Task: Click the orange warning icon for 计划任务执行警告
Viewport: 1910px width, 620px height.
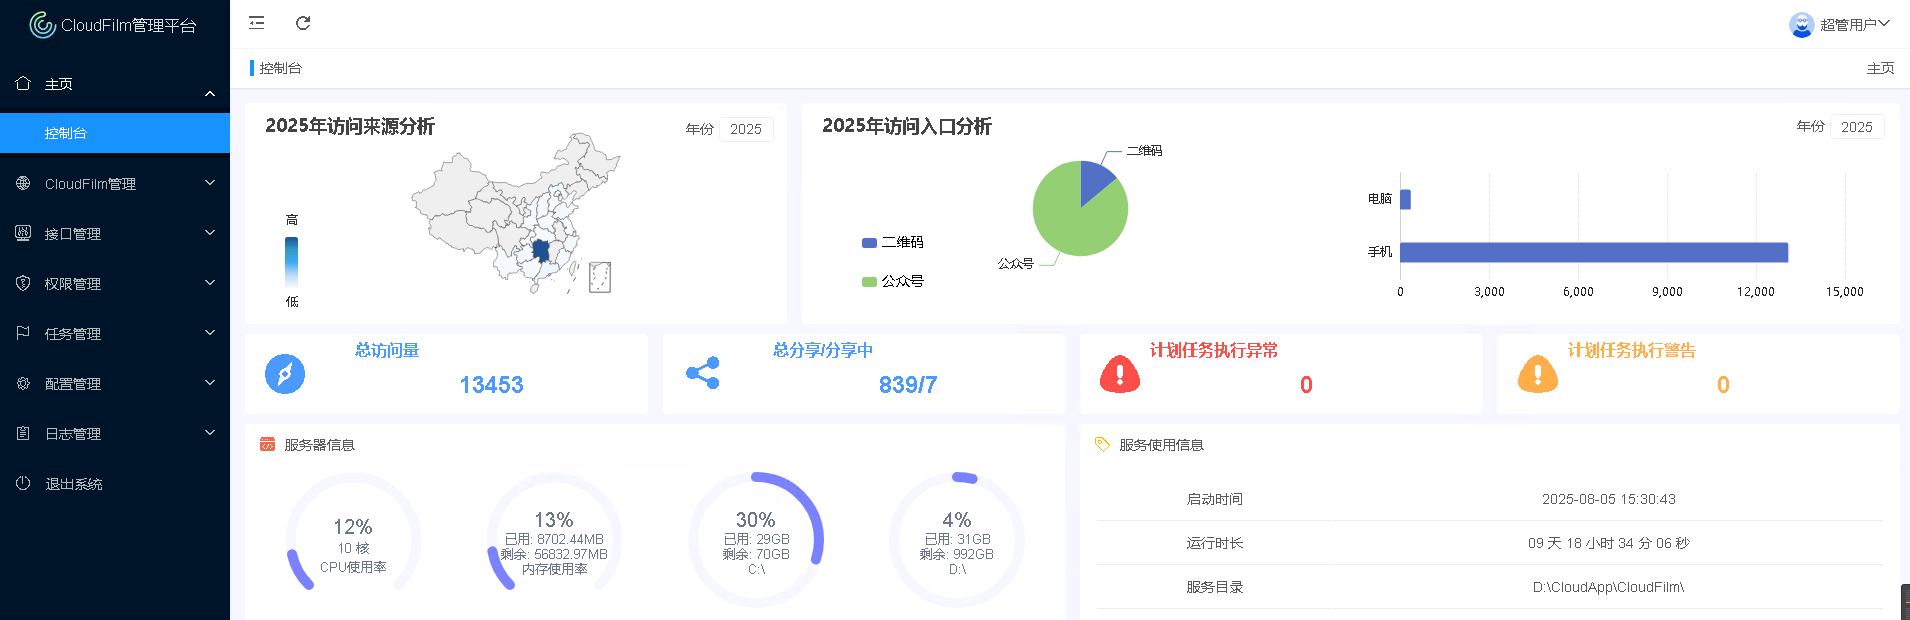Action: (1537, 374)
